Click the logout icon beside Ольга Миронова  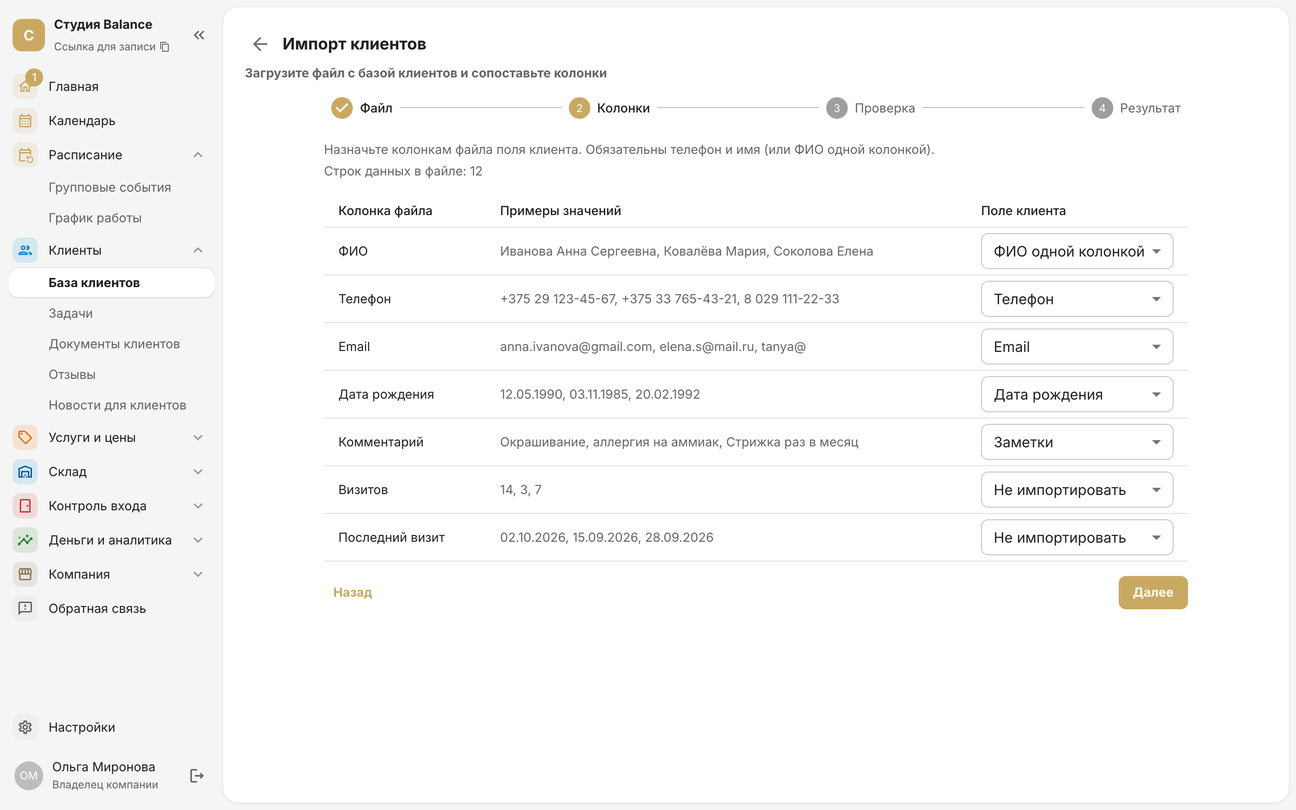197,775
